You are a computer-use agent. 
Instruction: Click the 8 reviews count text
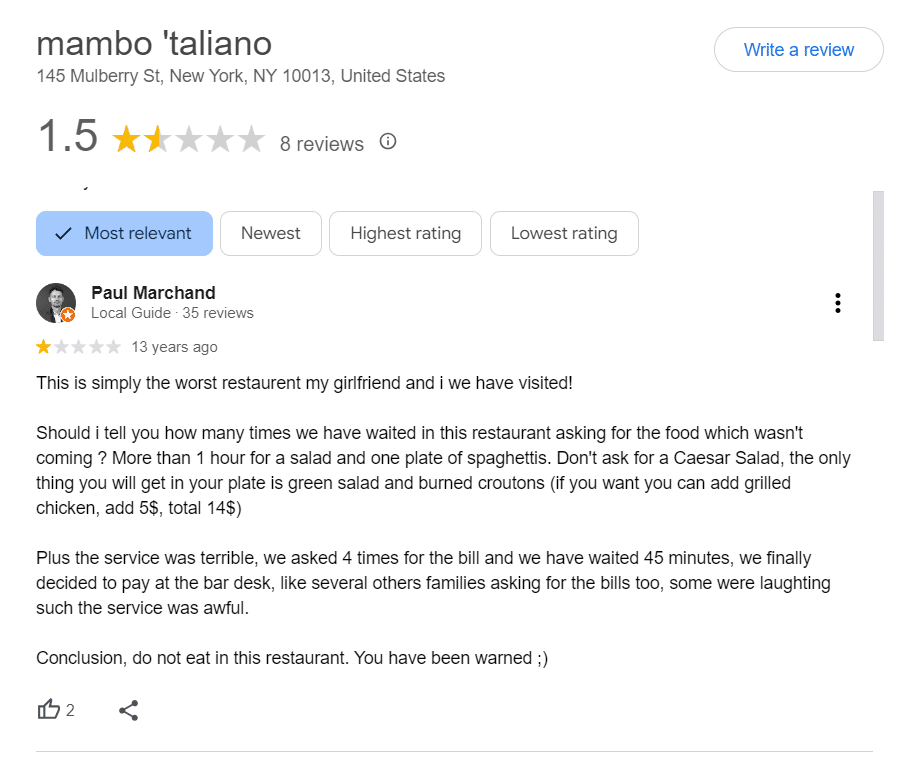322,144
